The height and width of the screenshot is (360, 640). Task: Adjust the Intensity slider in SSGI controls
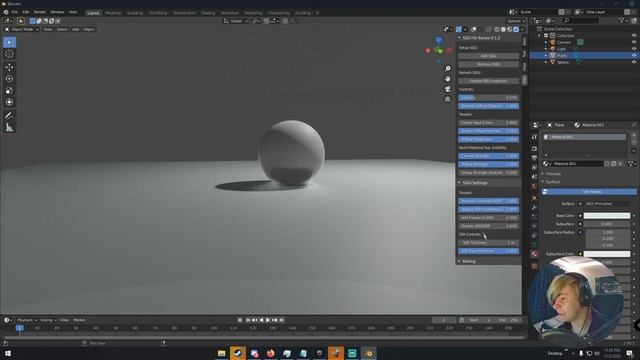point(489,98)
